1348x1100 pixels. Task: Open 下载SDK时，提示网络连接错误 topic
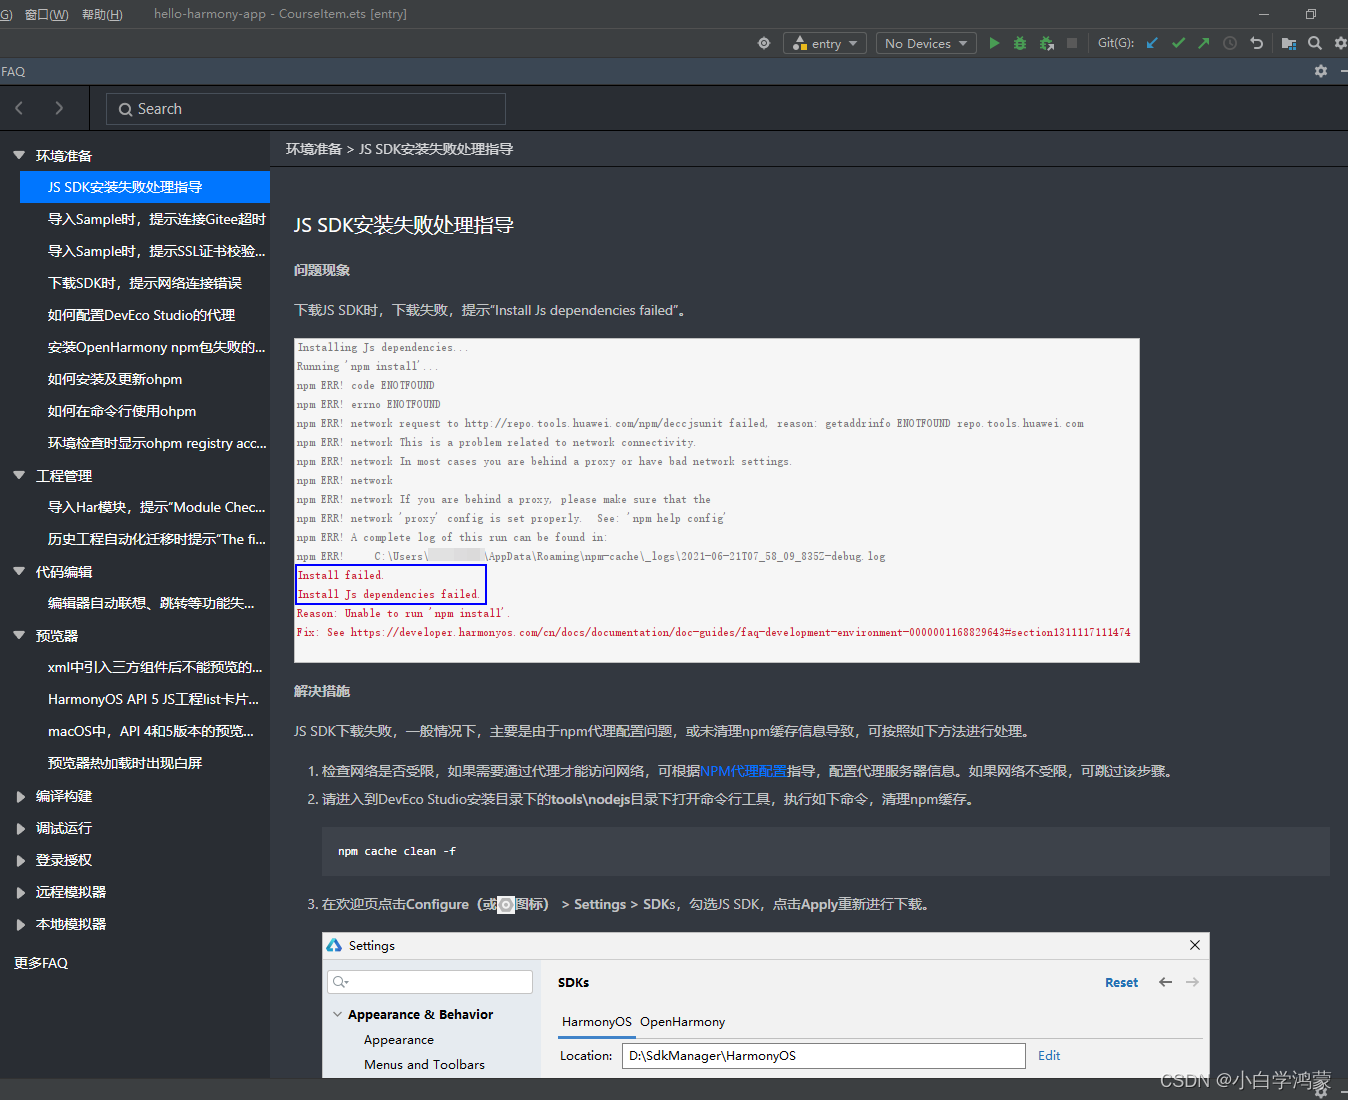click(145, 283)
